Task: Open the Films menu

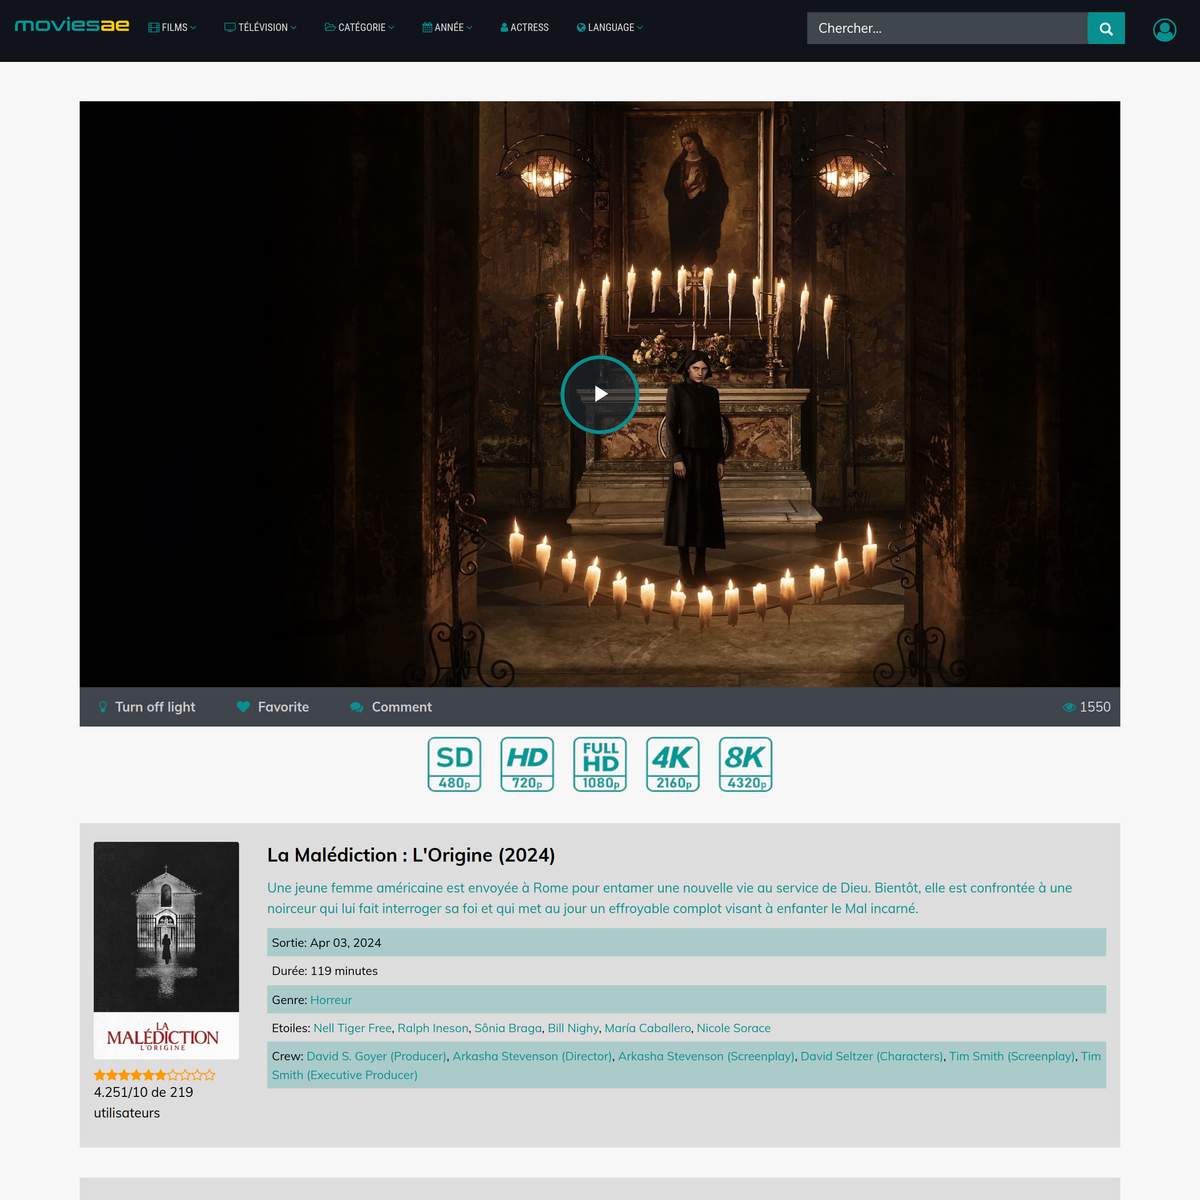Action: pyautogui.click(x=172, y=28)
